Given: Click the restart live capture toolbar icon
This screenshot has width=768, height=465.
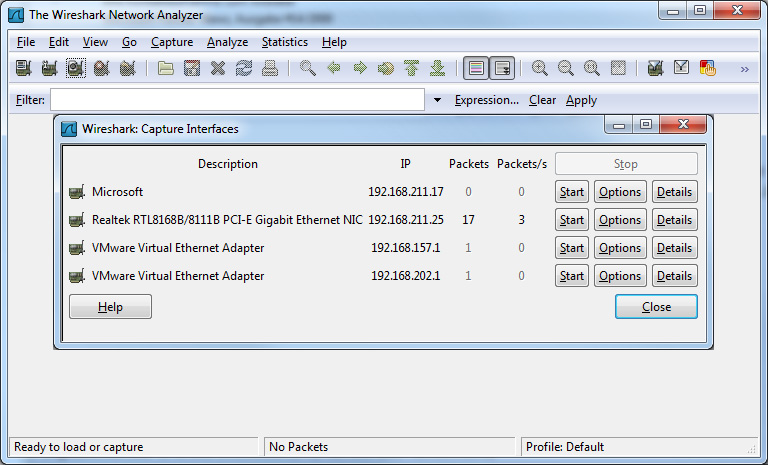Looking at the screenshot, I should [x=127, y=68].
